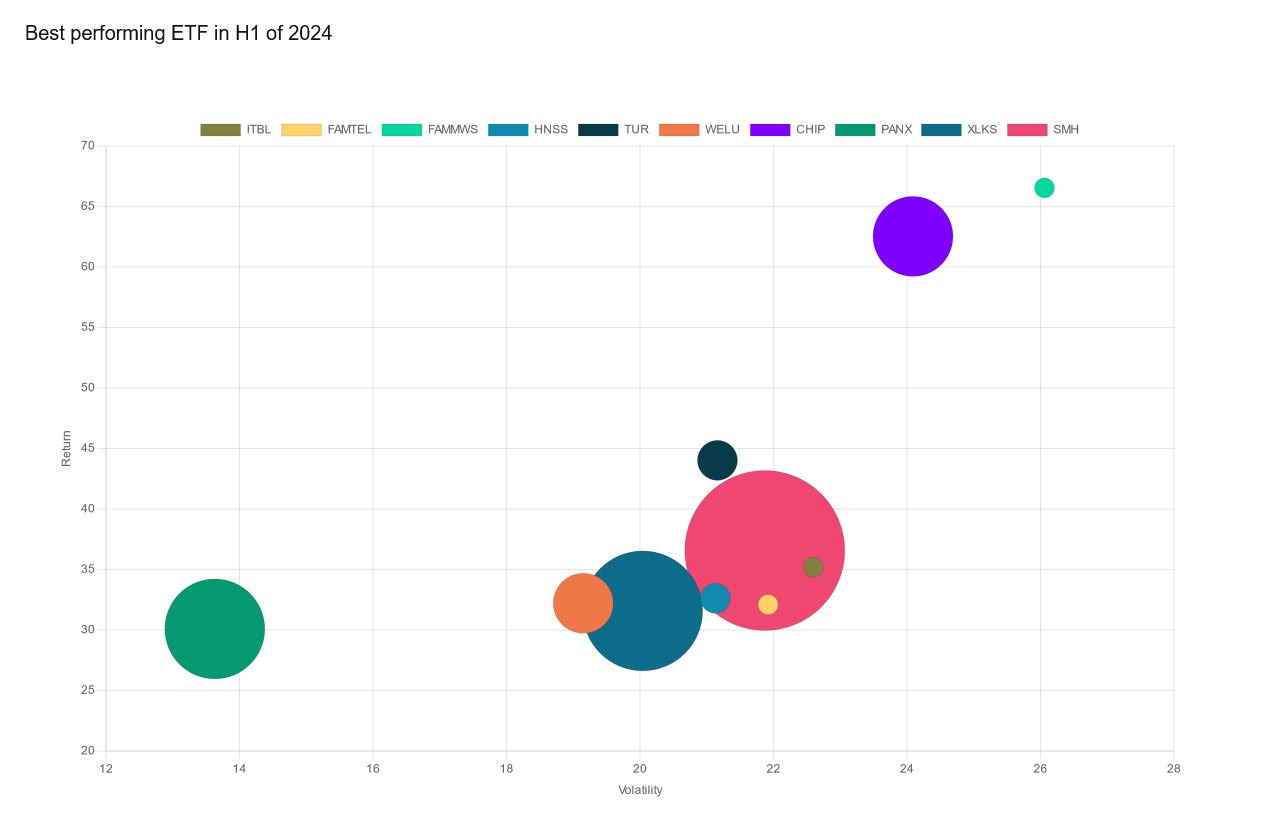Click the x-axis tick value 22

773,769
